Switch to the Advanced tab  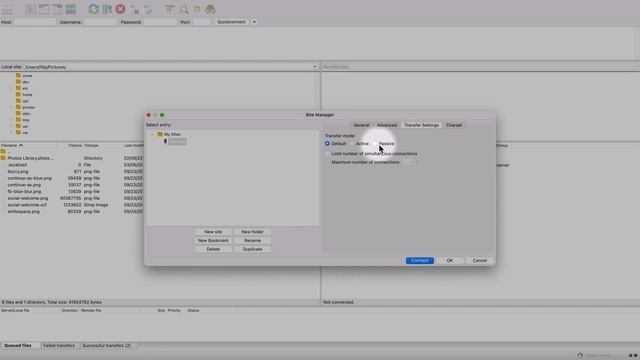387,125
